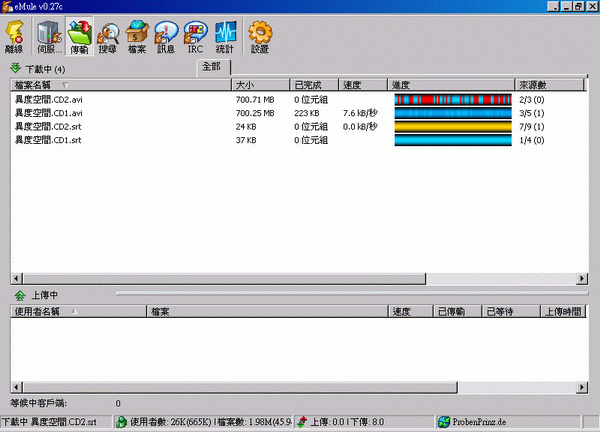Screen dimensions: 600x432
Task: Click upload list scrollbar left arrow
Action: pyautogui.click(x=16, y=387)
